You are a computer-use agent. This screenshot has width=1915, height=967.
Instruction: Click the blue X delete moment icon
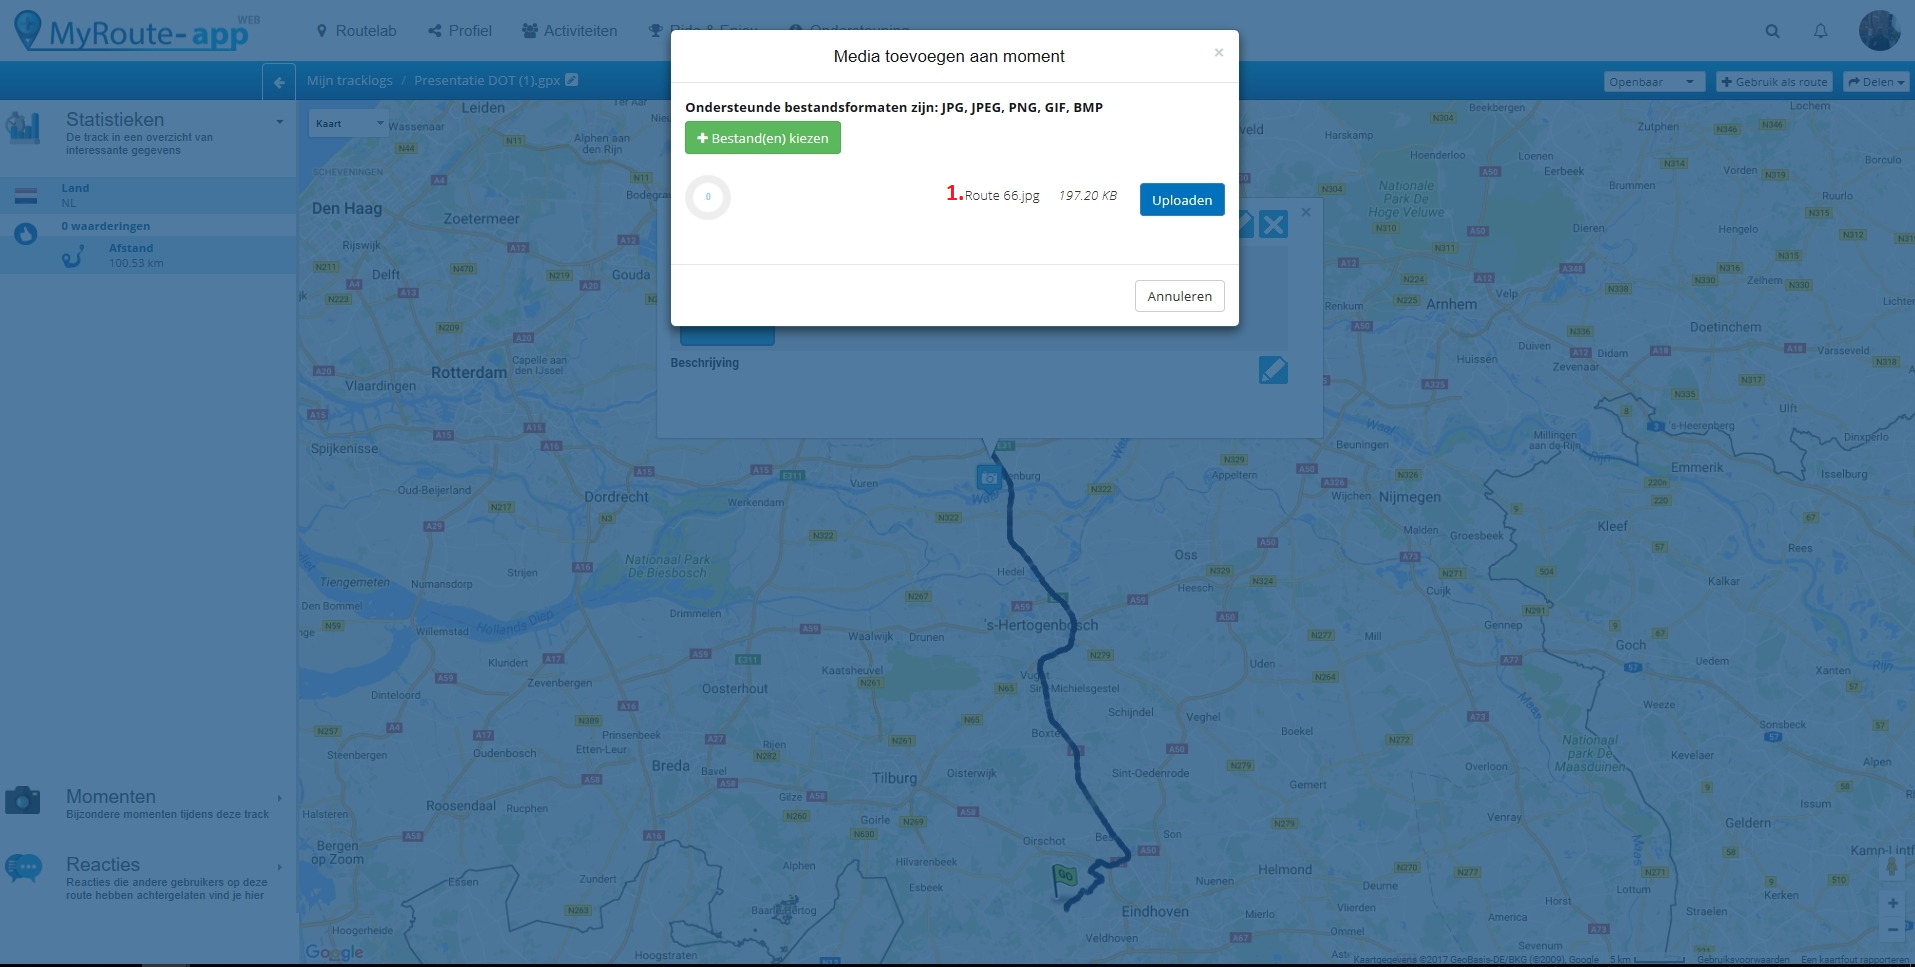1273,224
